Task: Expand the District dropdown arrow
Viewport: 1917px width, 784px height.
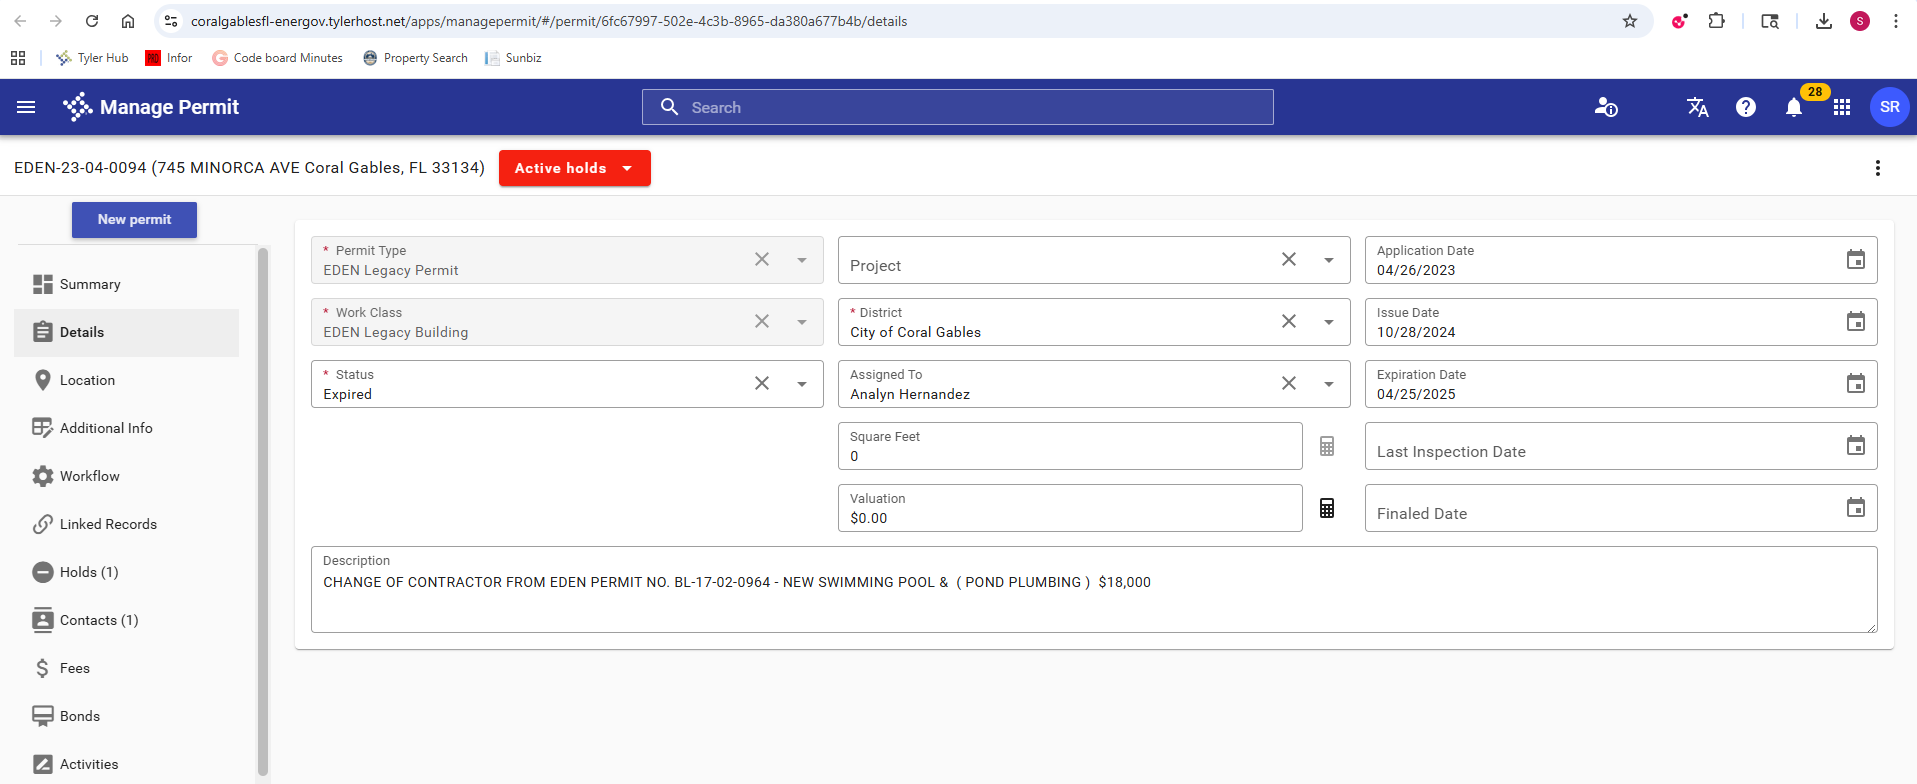Action: [x=1328, y=322]
